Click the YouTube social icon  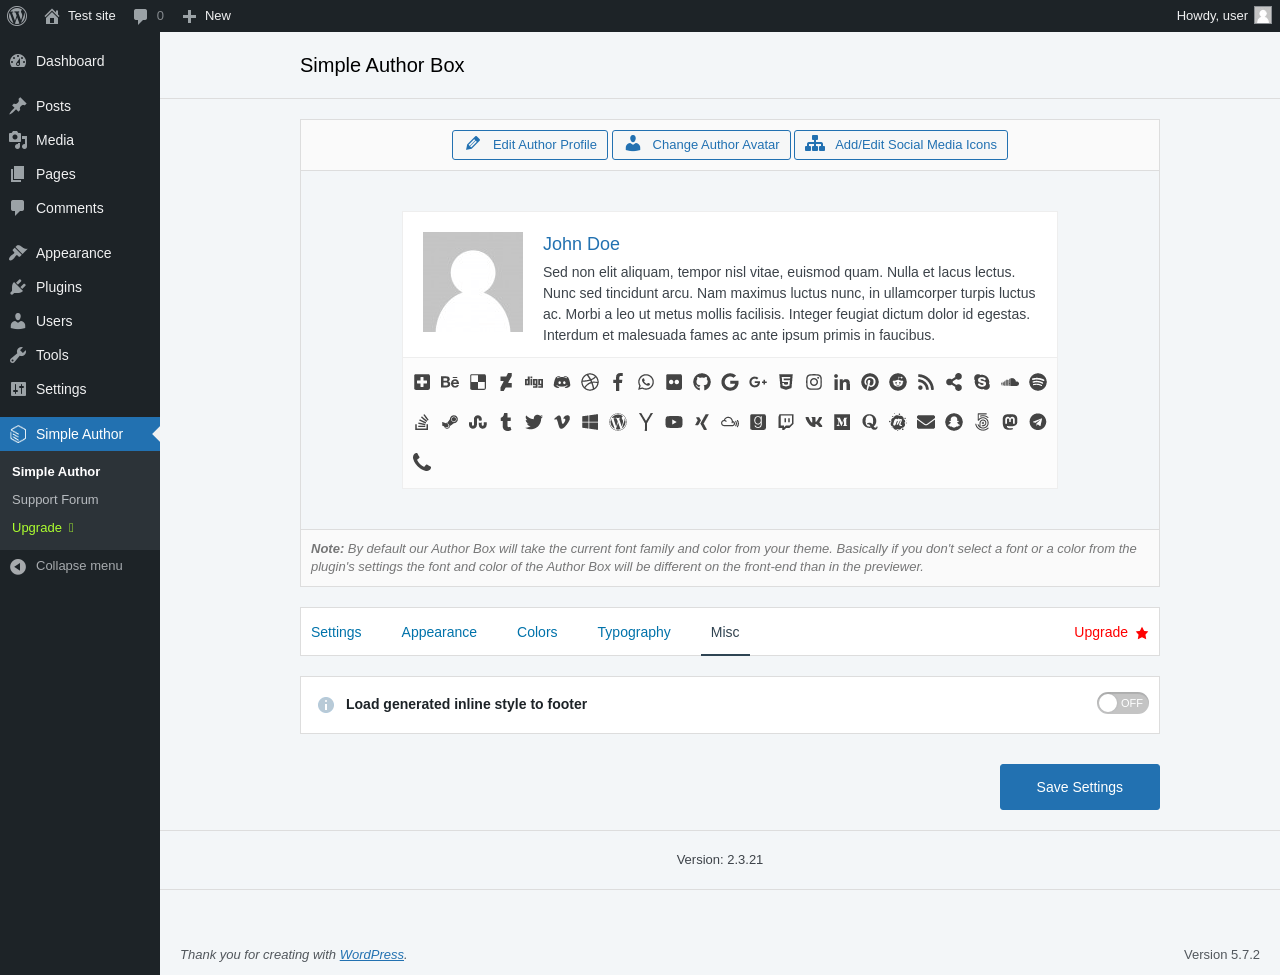[x=674, y=422]
